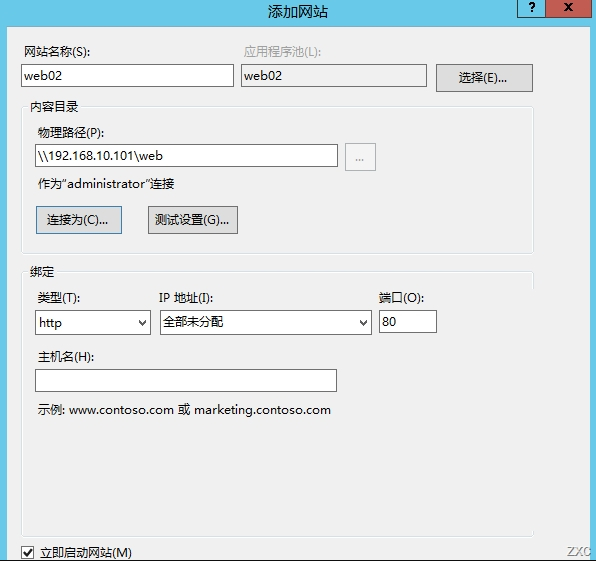The image size is (596, 561).
Task: Click the 类型(T) label
Action: pyautogui.click(x=59, y=298)
